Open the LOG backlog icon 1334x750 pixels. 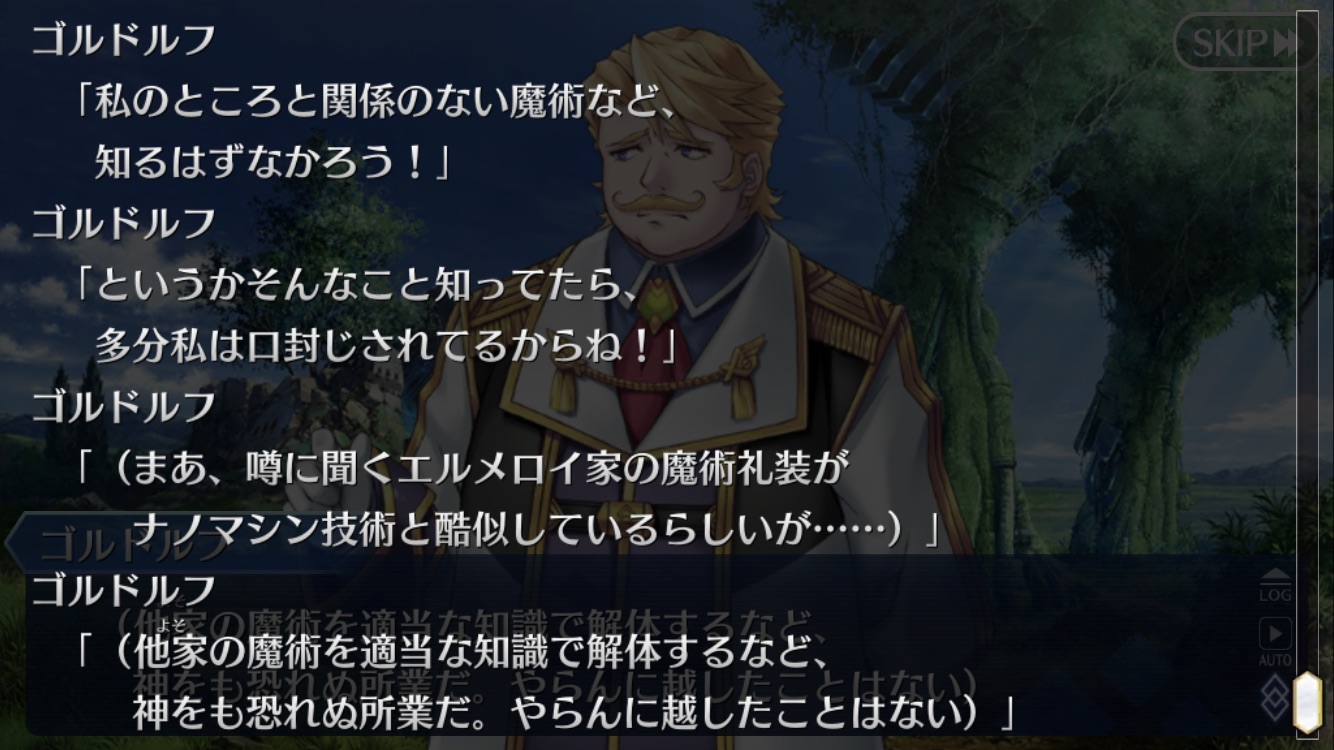(1275, 586)
